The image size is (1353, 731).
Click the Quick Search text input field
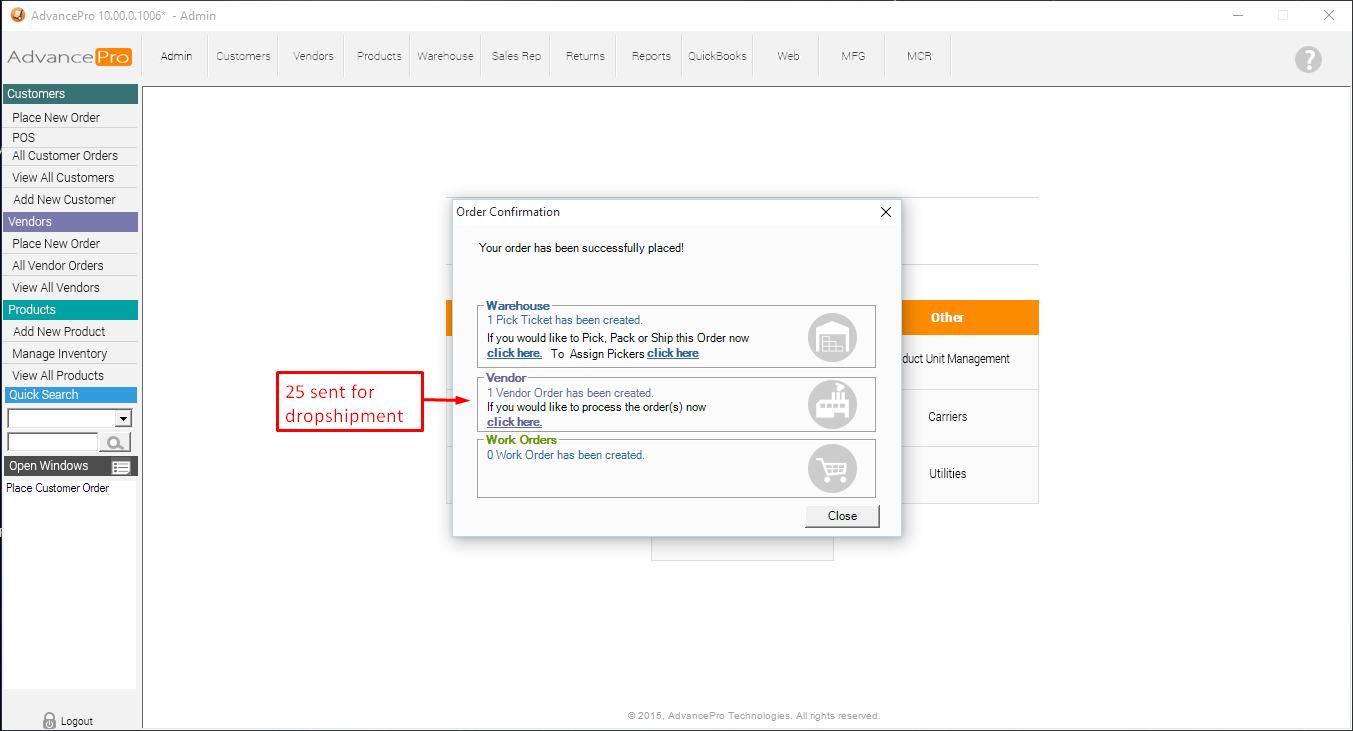pos(52,442)
